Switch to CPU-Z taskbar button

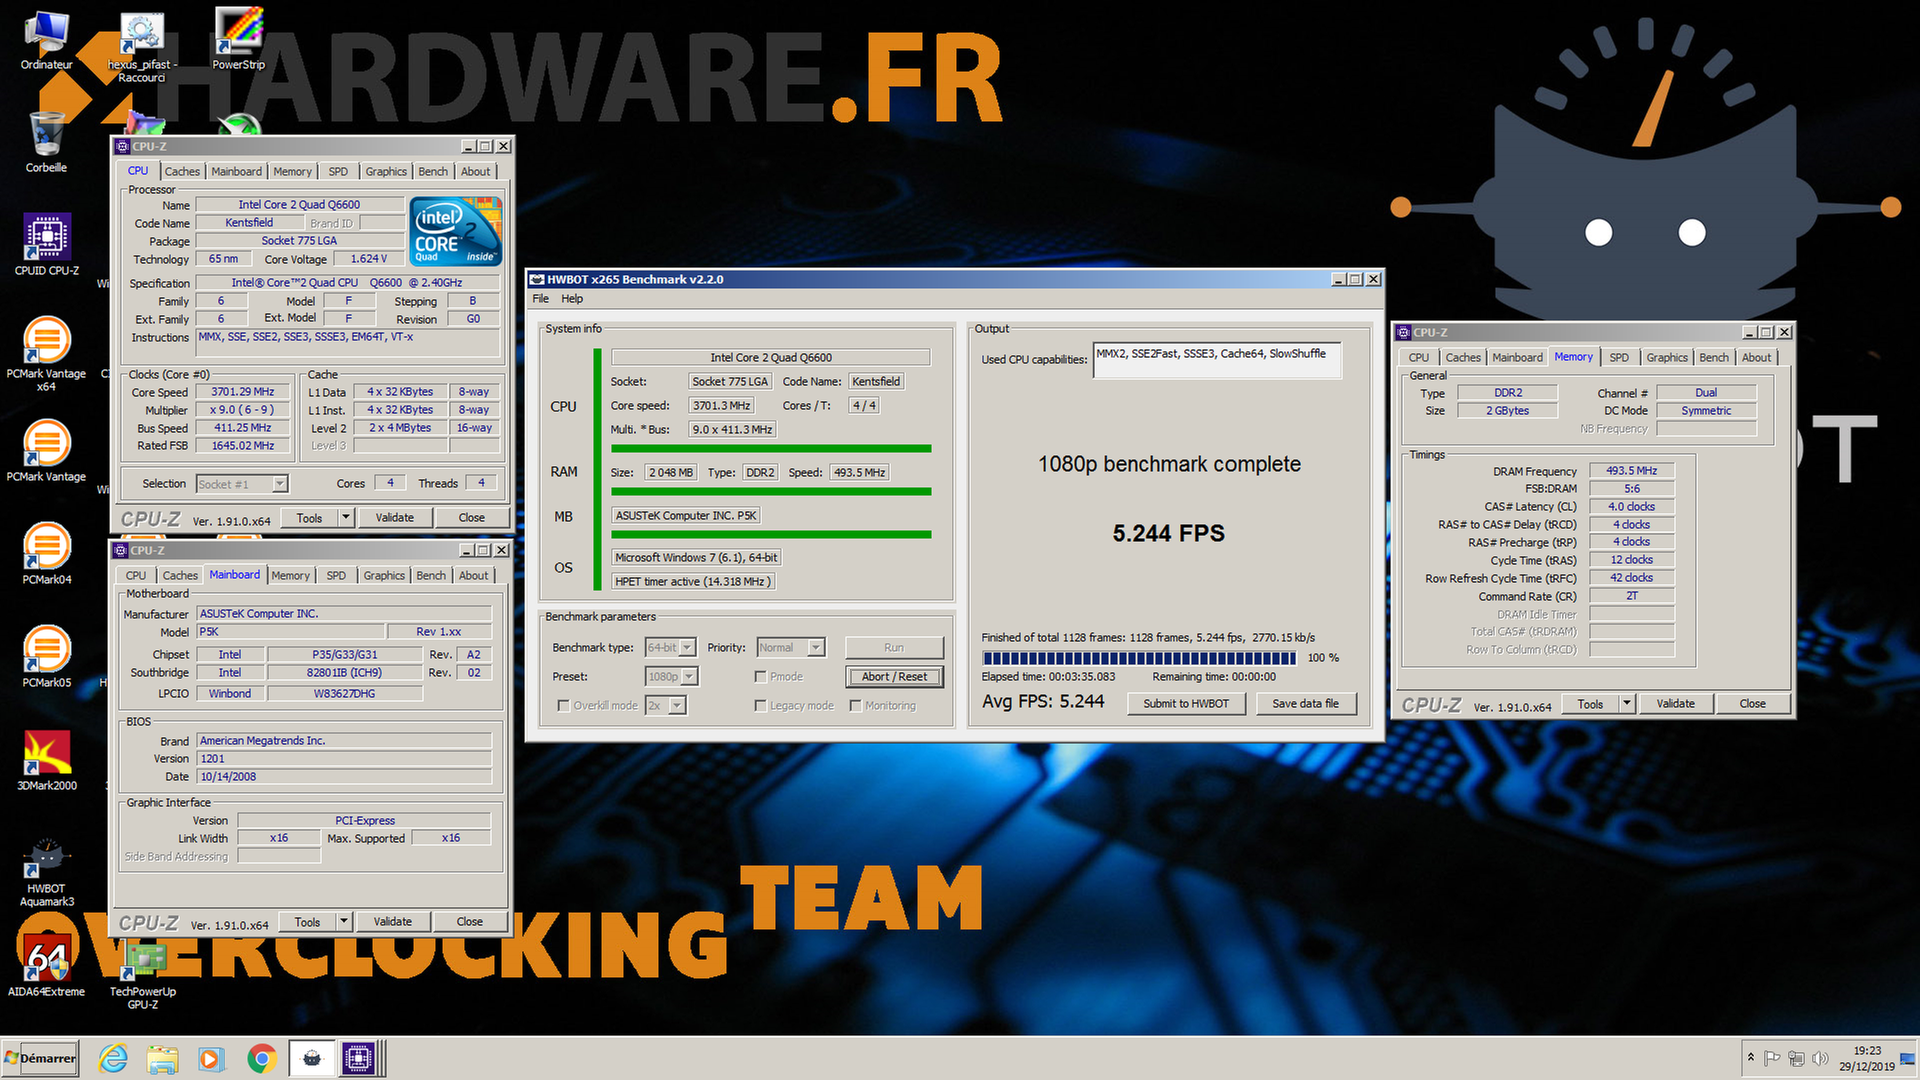pos(358,1058)
